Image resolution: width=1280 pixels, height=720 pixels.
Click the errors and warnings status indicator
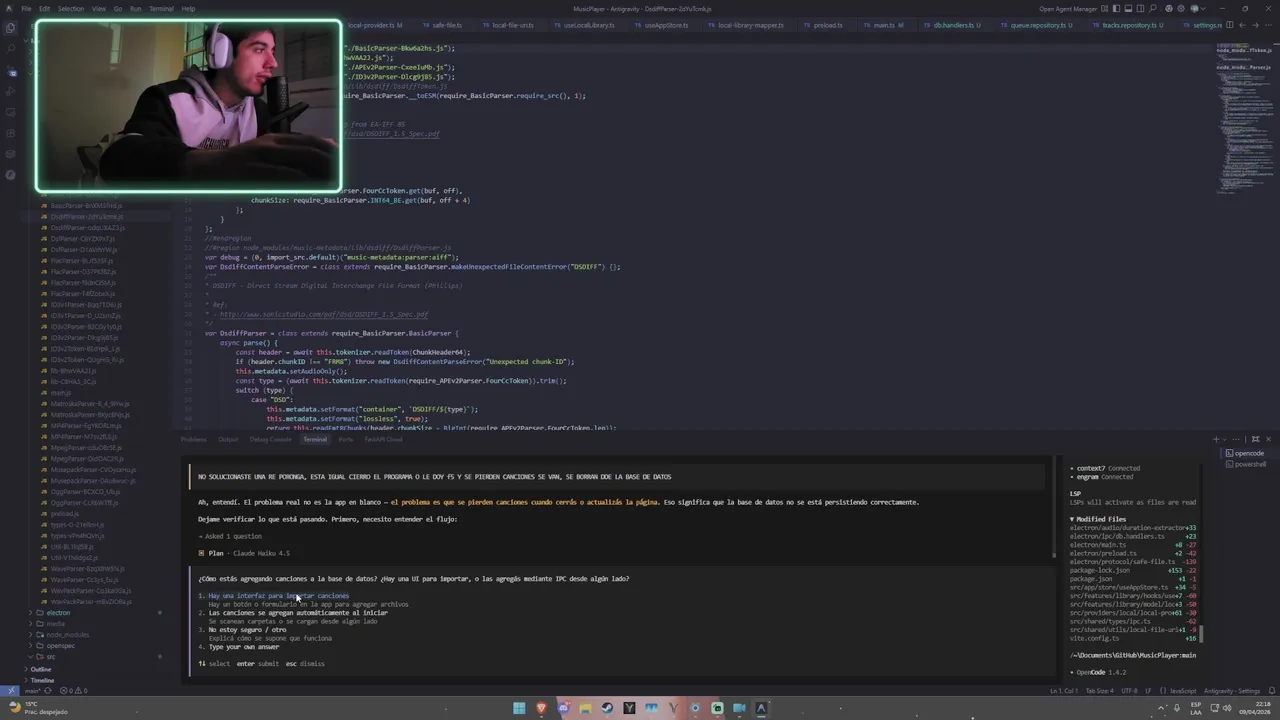tap(73, 691)
